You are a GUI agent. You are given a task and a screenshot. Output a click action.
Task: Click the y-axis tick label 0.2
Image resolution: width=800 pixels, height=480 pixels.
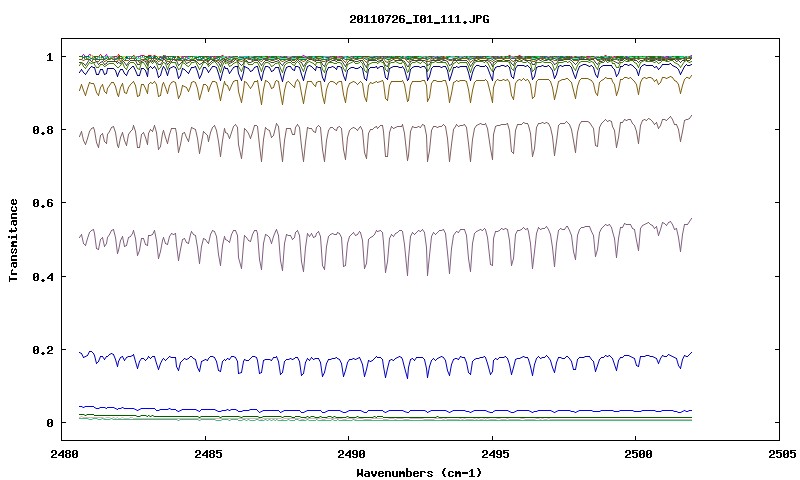43,350
